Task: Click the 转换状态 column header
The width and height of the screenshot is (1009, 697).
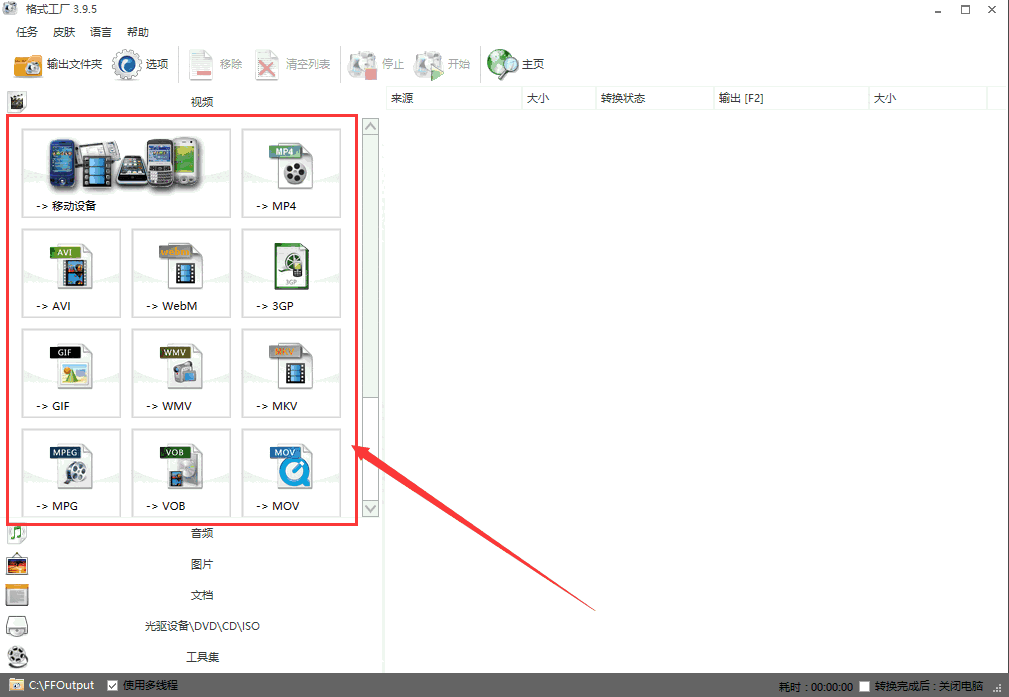Action: [x=622, y=98]
